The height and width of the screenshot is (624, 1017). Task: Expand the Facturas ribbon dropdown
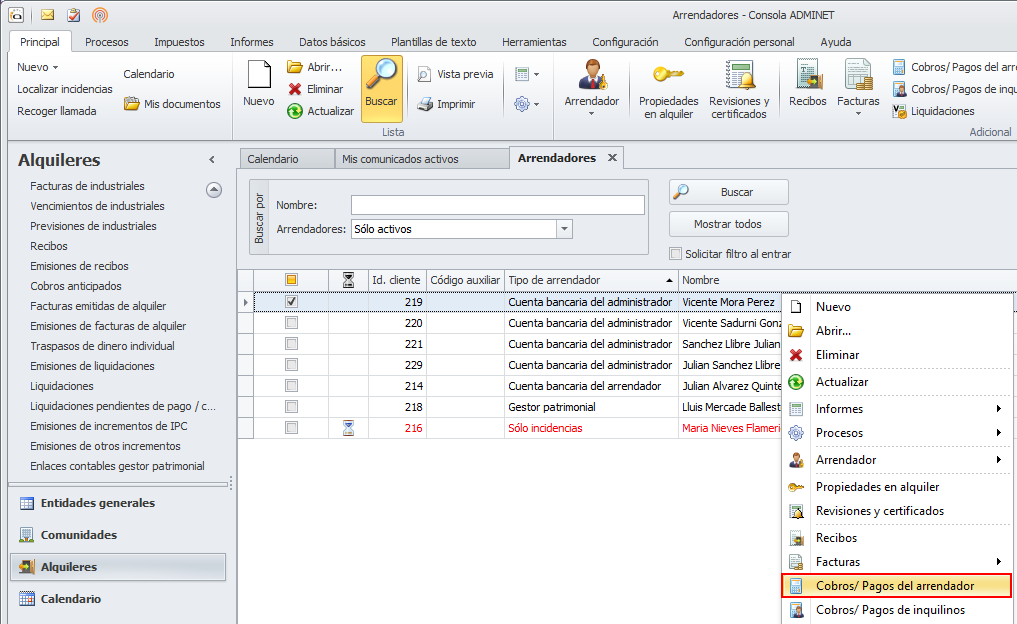tap(858, 113)
